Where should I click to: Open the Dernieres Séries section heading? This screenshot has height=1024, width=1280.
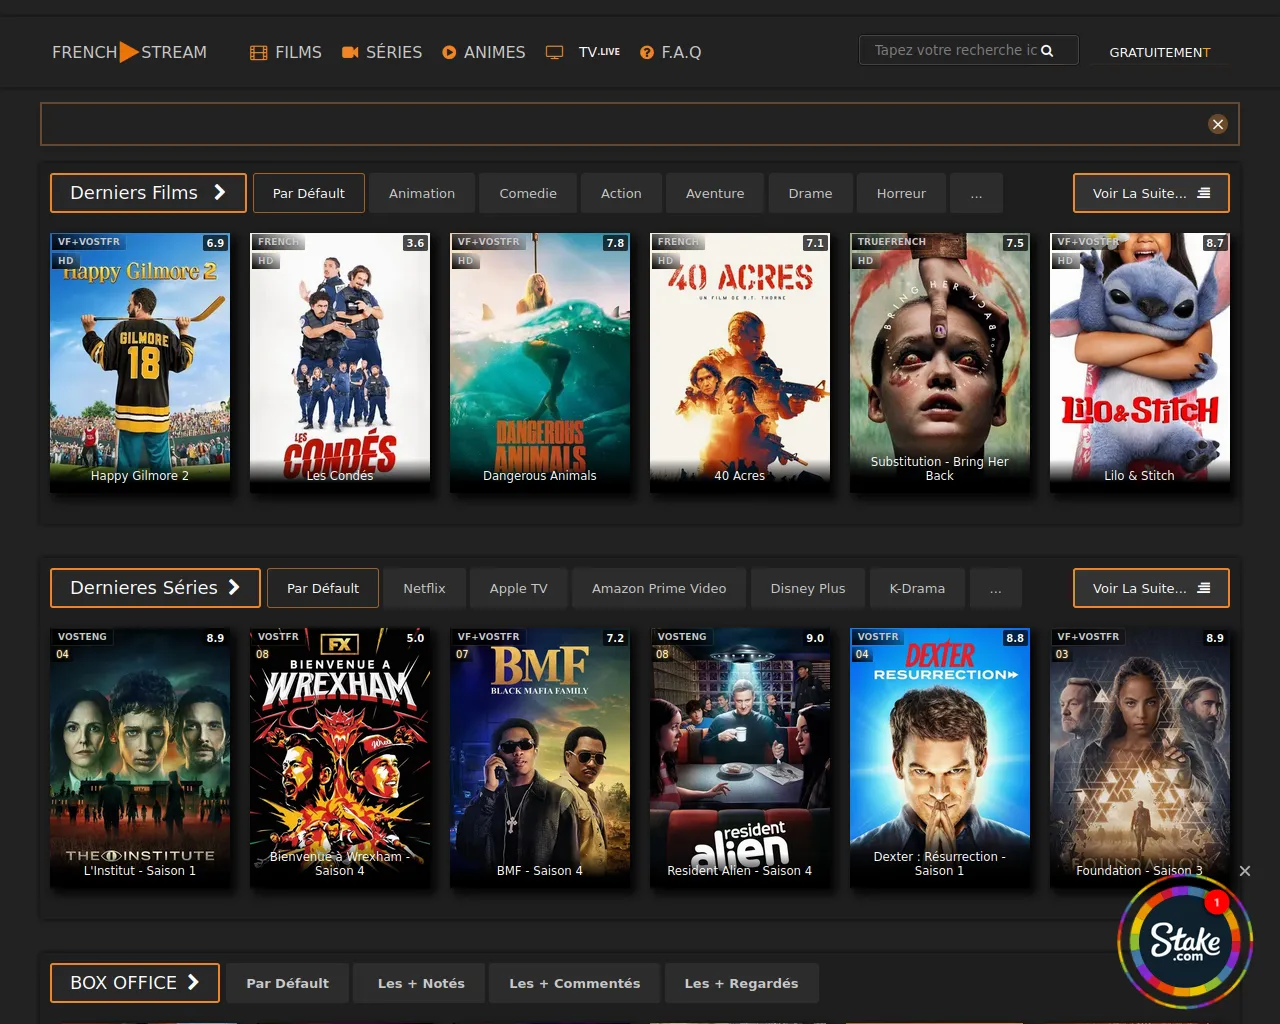(155, 588)
